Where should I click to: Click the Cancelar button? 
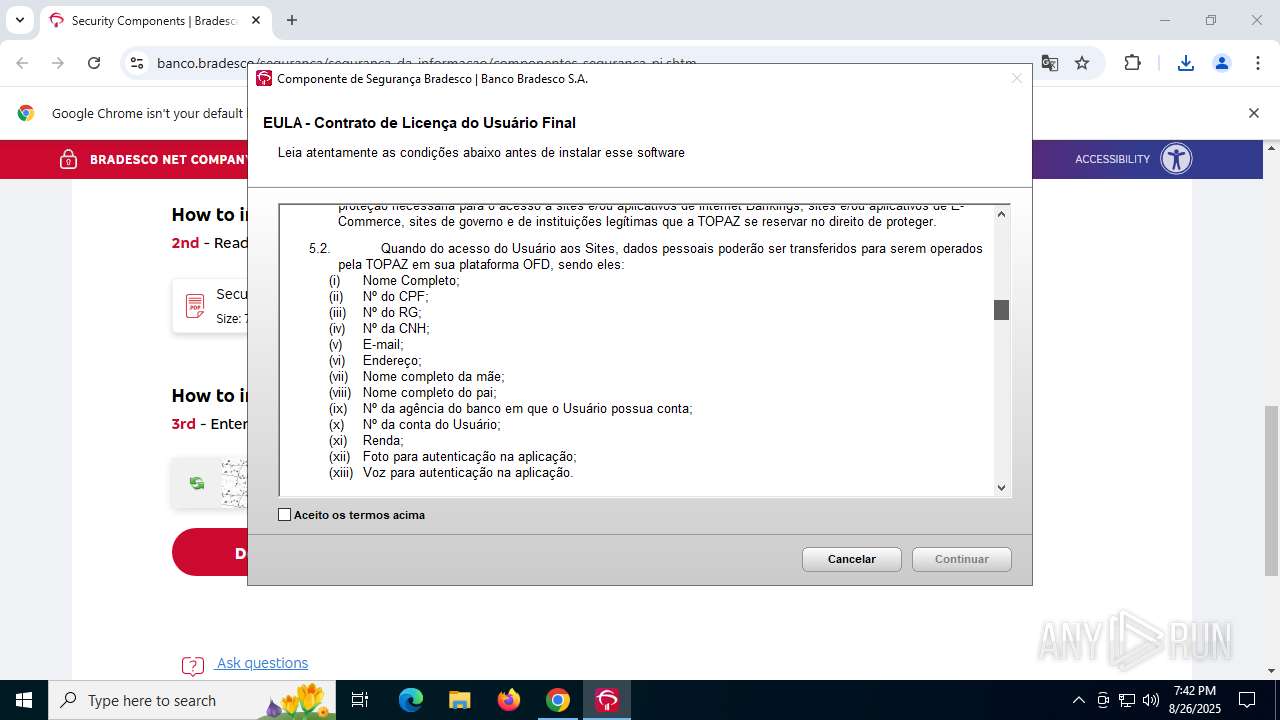click(x=852, y=559)
